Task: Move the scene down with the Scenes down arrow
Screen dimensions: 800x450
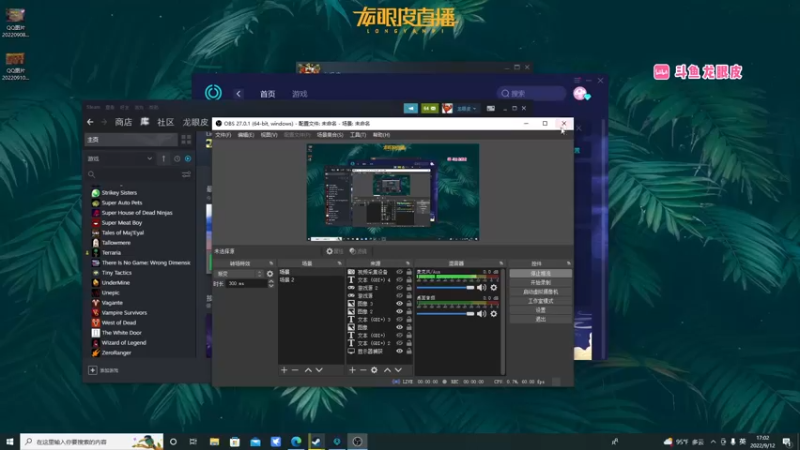Action: pos(319,370)
